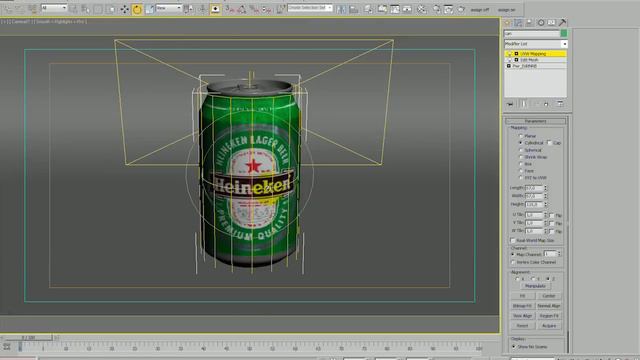This screenshot has width=640, height=360.
Task: Toggle the V Tile Flip checkbox
Action: (x=551, y=223)
